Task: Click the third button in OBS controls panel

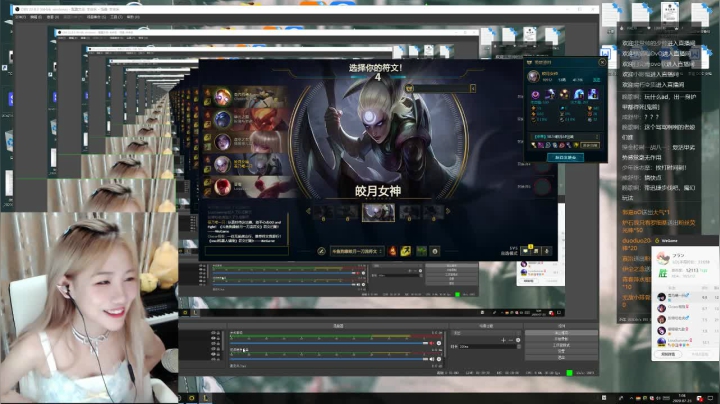Action: click(x=561, y=345)
